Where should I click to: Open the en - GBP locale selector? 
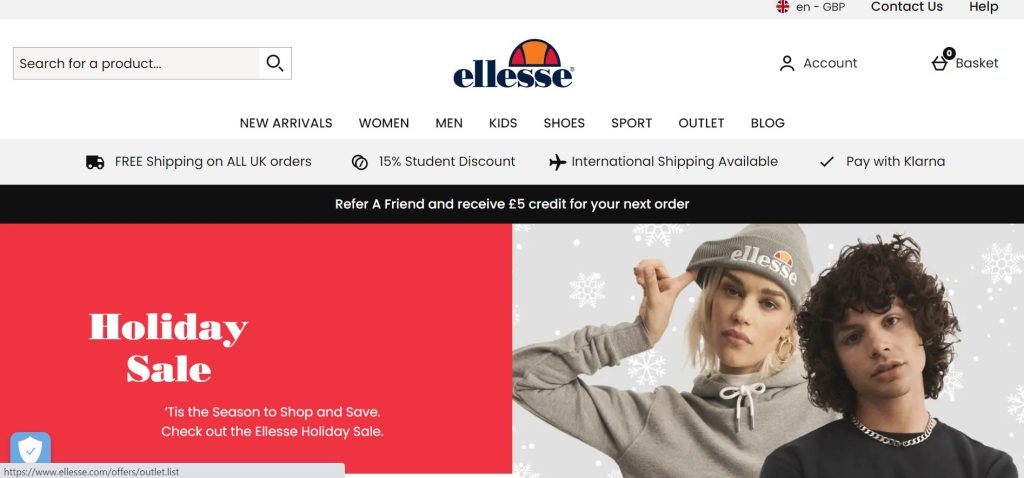820,7
